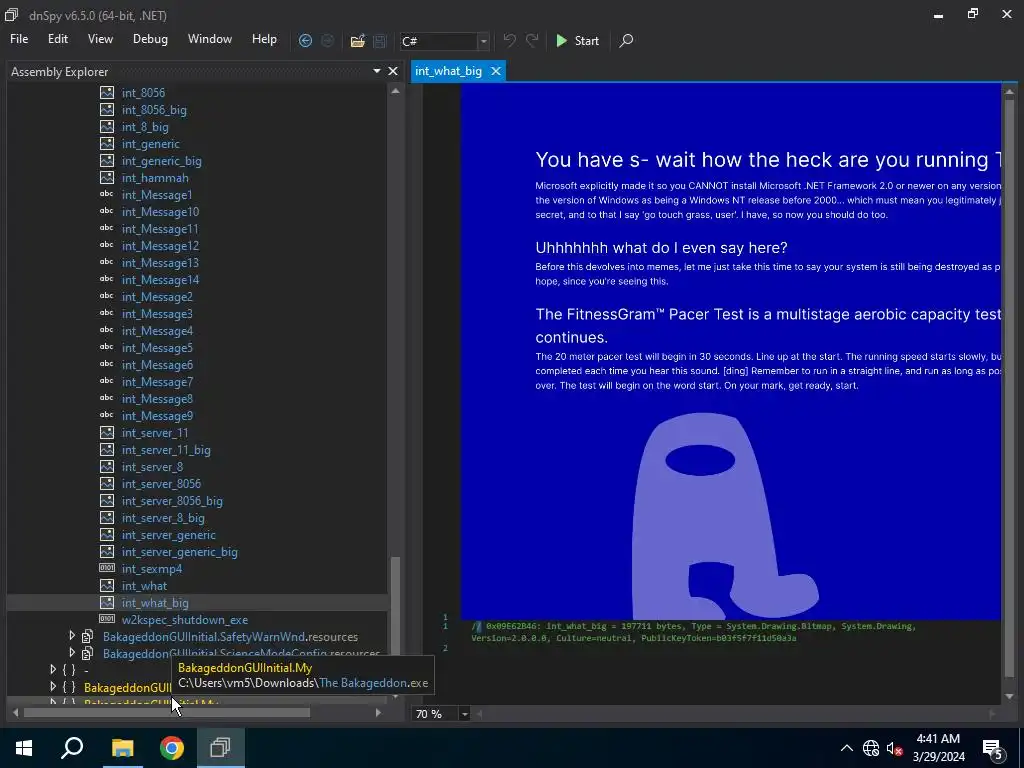Expand the "-" namespace node
The image size is (1024, 768).
[53, 669]
